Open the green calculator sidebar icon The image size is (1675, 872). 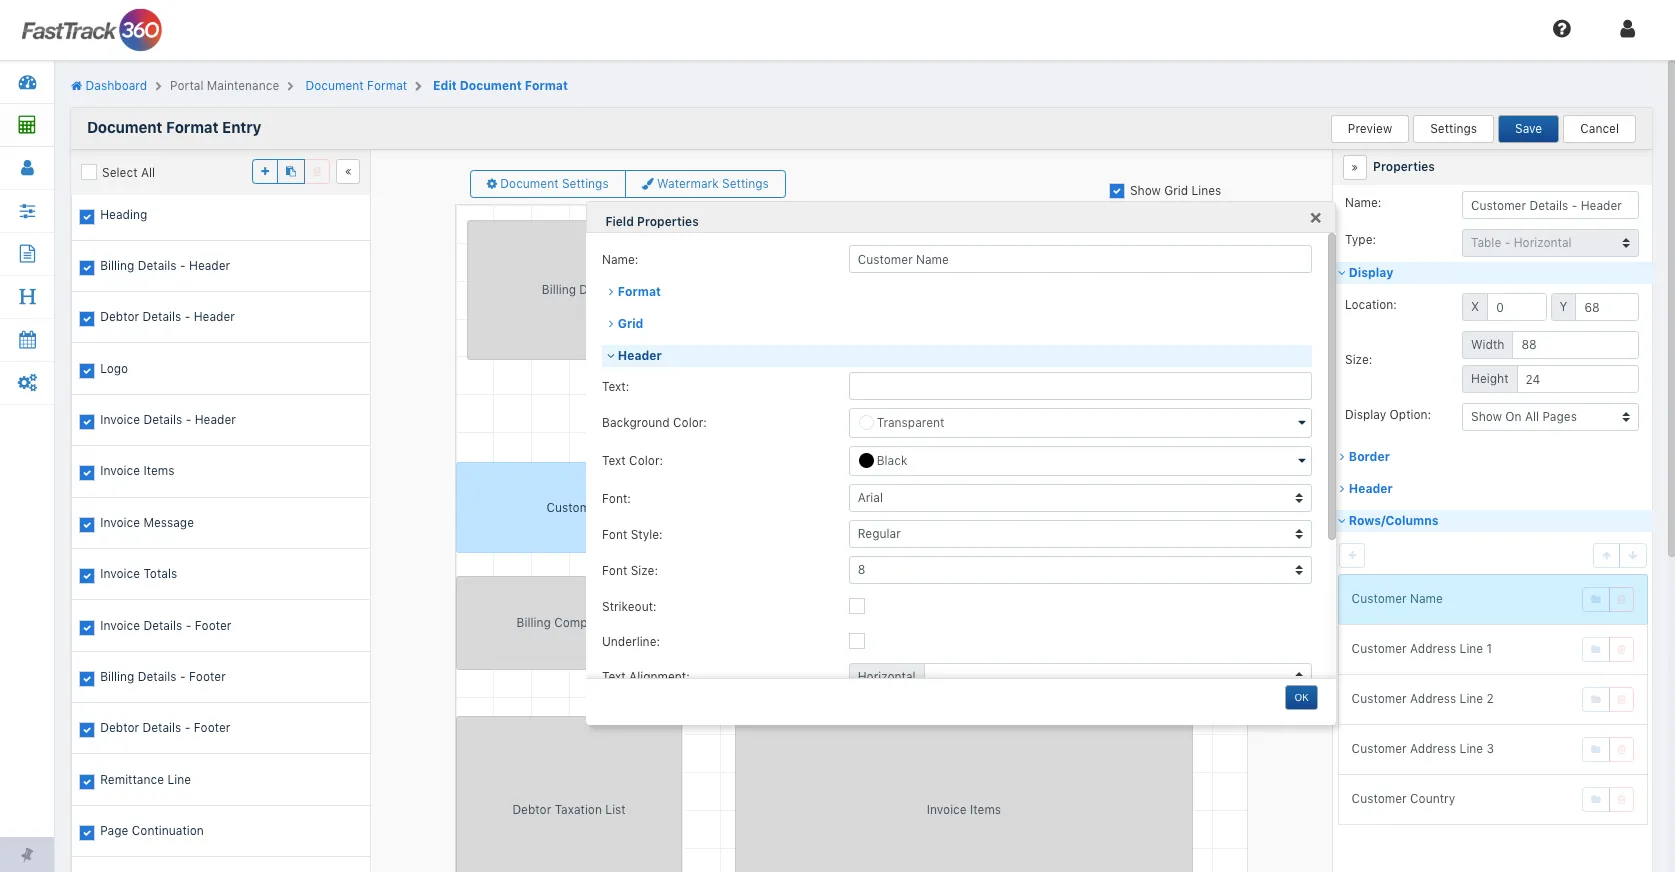coord(27,125)
